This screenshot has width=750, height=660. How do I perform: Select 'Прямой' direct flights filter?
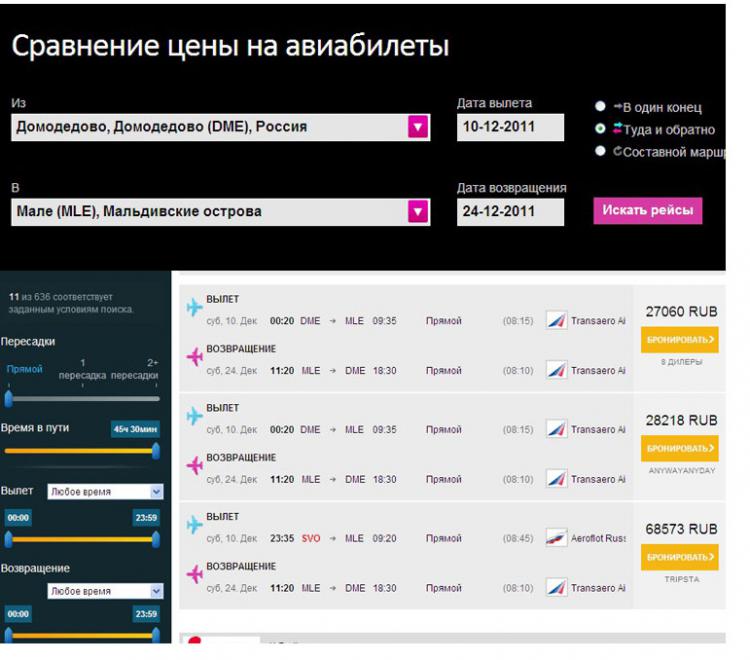[25, 369]
